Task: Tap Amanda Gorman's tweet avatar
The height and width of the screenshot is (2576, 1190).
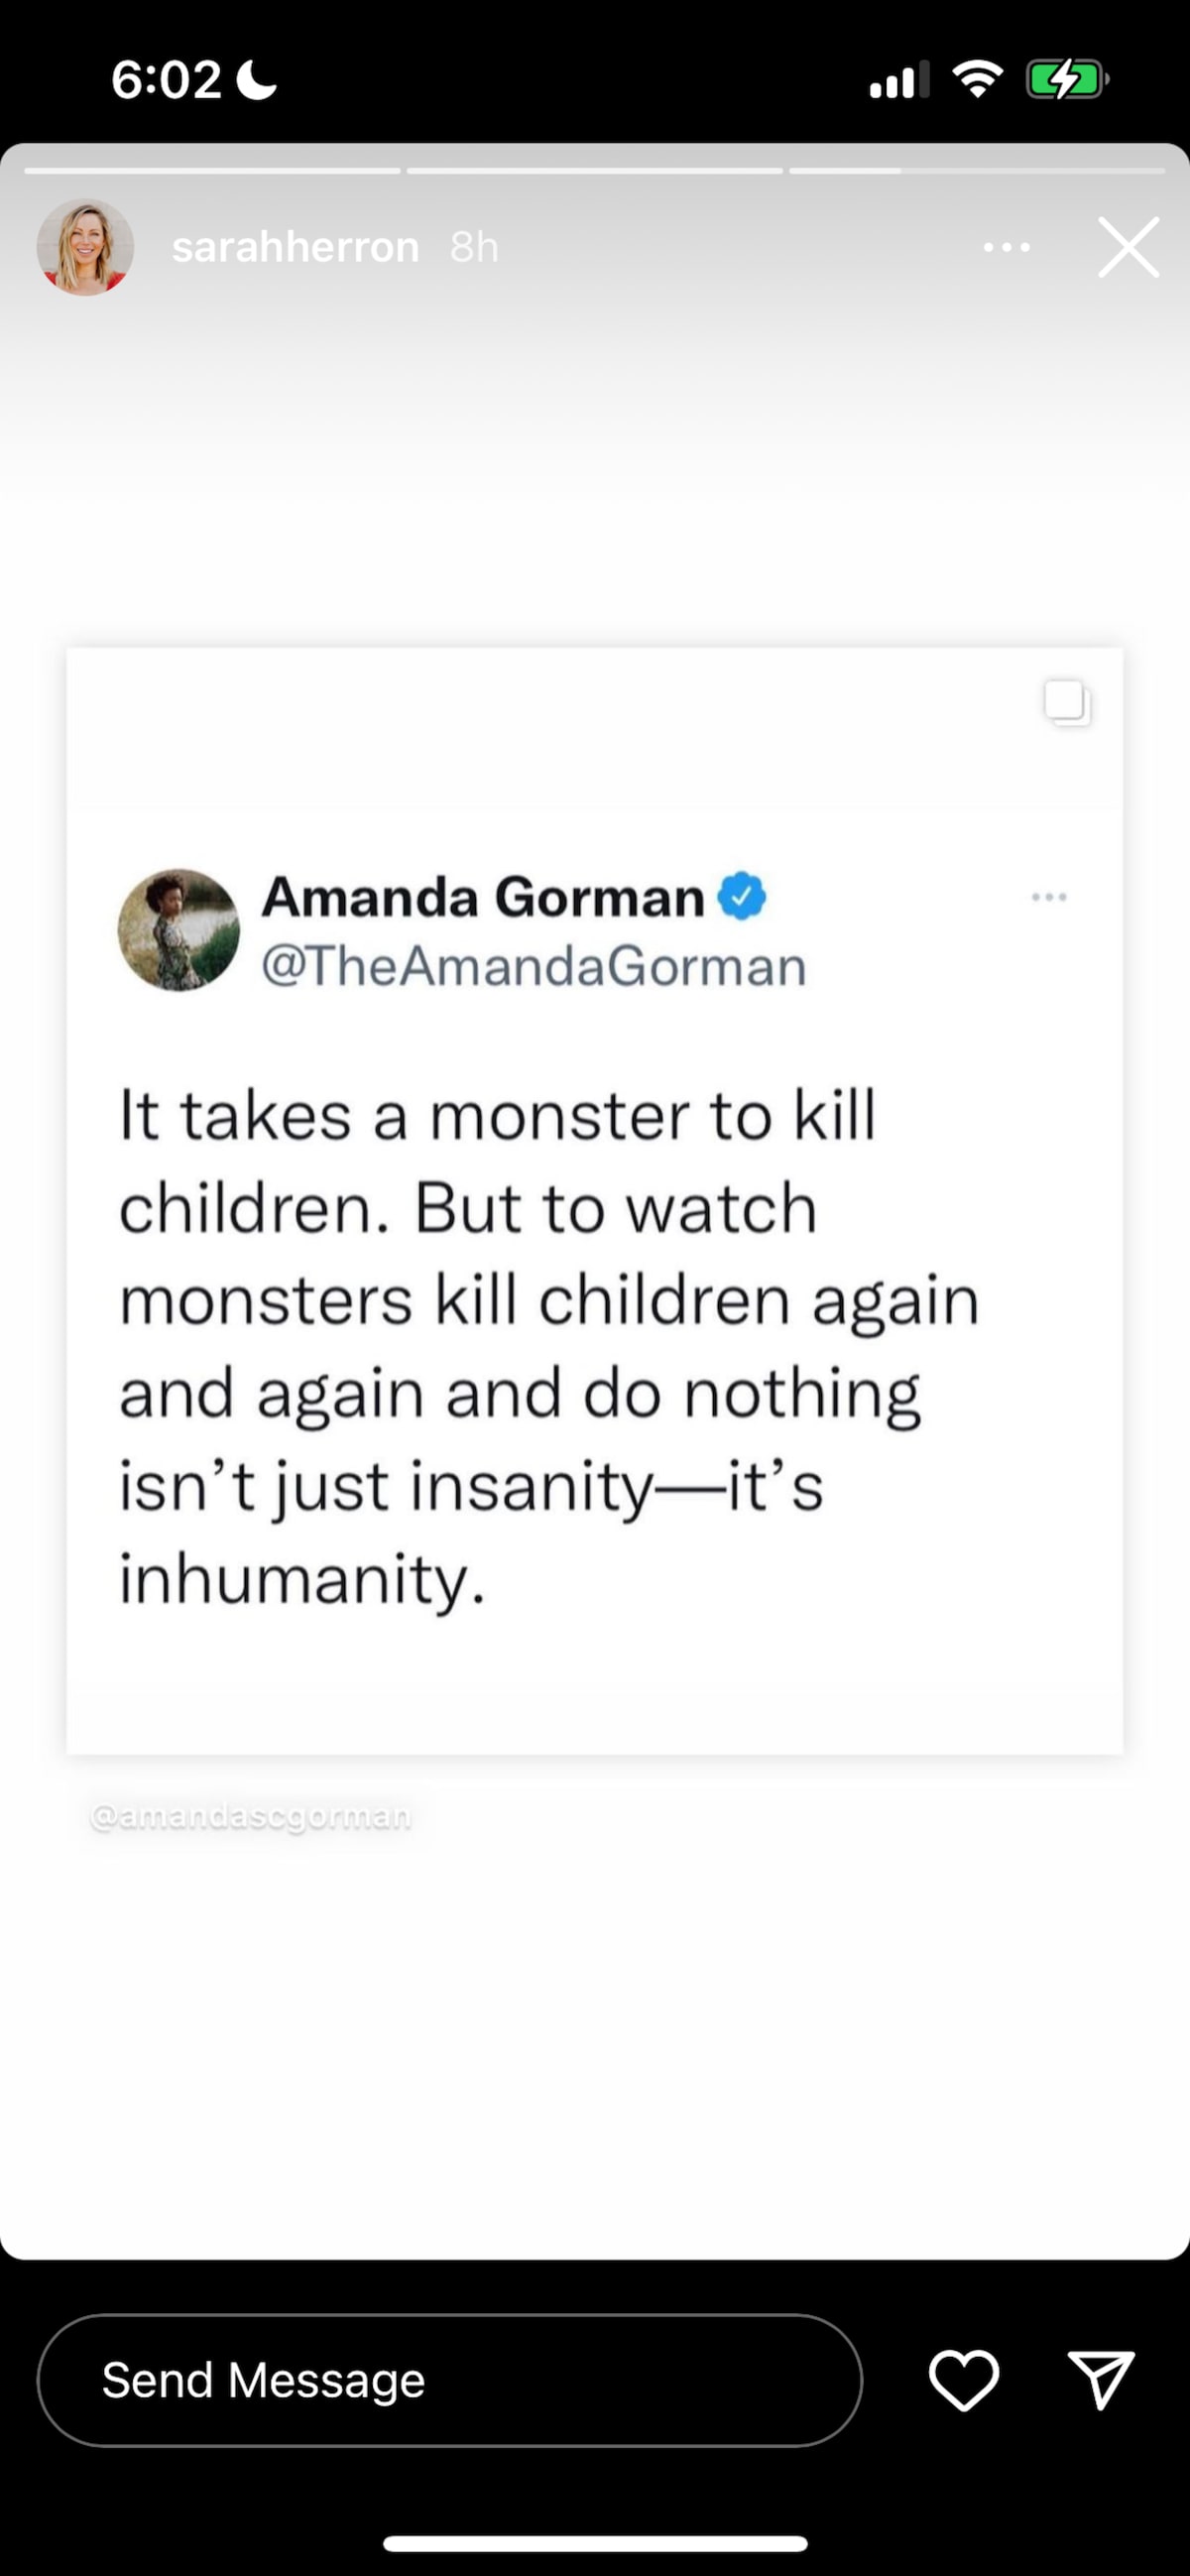Action: point(179,930)
